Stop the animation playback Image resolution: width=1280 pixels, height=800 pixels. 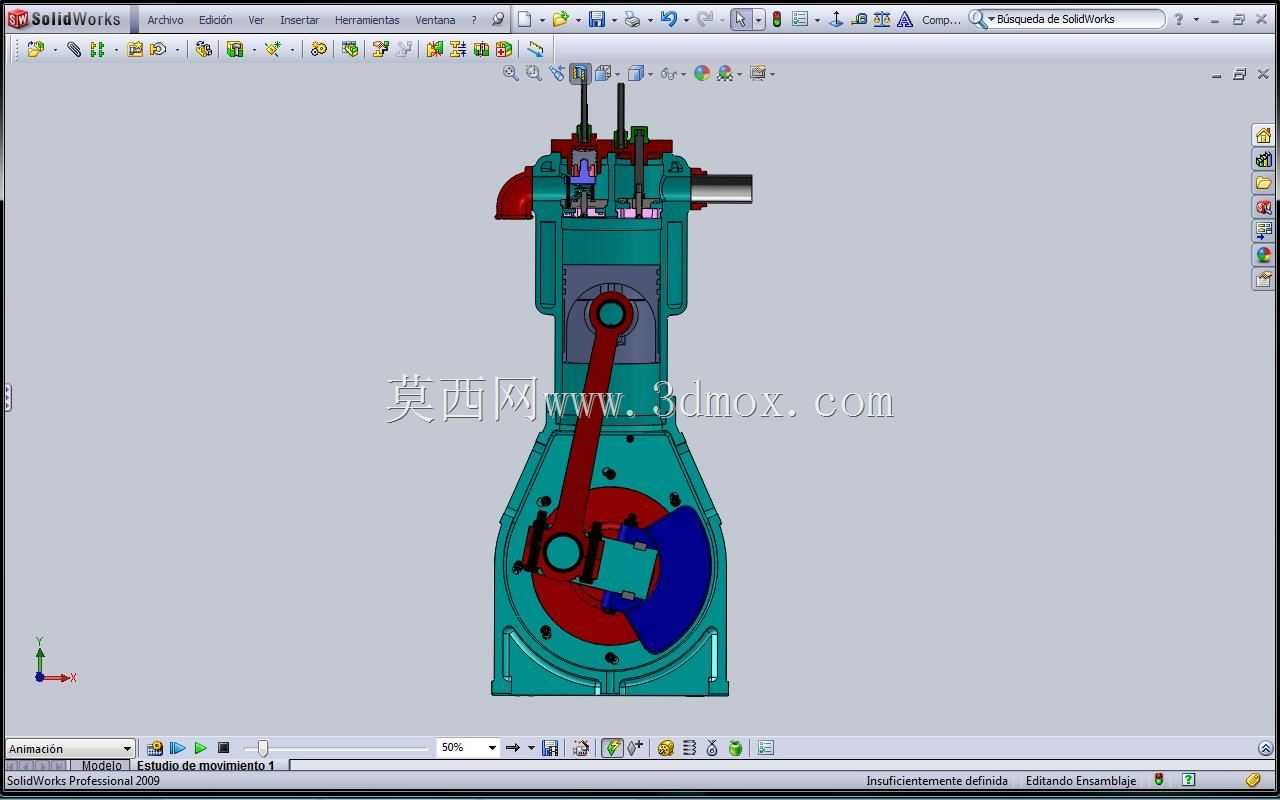tap(223, 748)
